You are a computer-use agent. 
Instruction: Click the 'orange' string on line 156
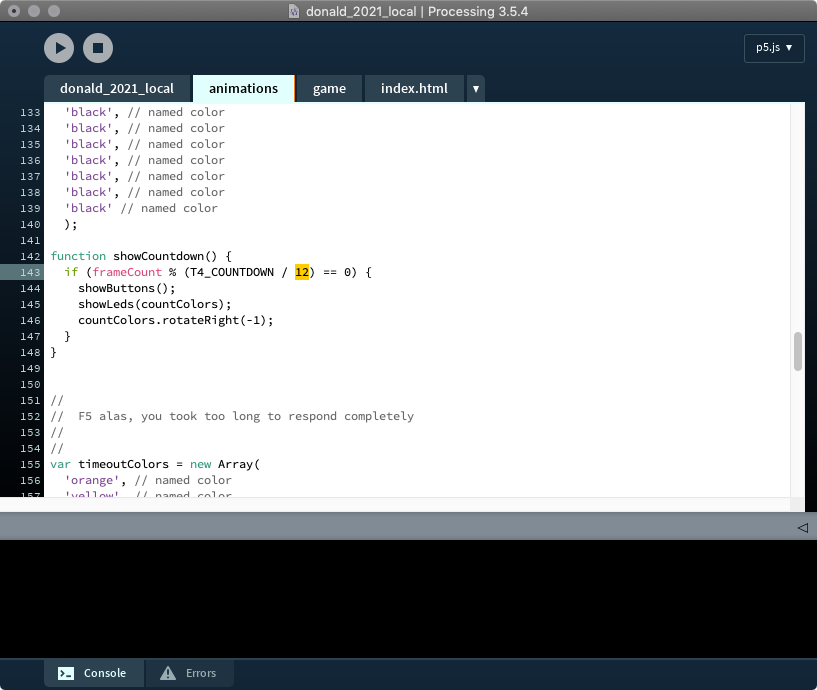pyautogui.click(x=92, y=480)
